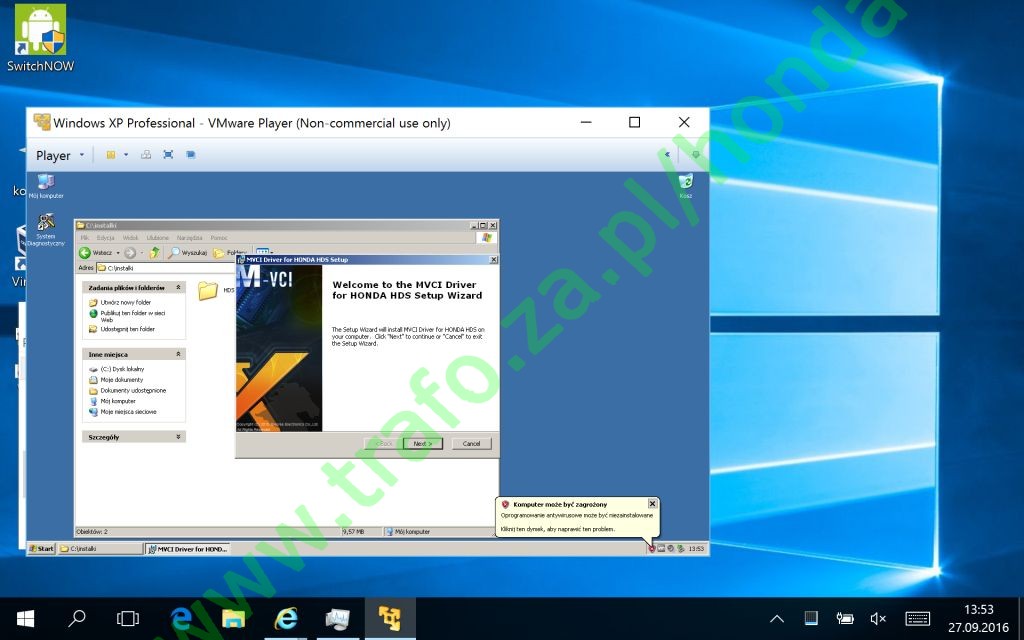The width and height of the screenshot is (1024, 640).
Task: Go up one folder level in Explorer
Action: pyautogui.click(x=154, y=253)
